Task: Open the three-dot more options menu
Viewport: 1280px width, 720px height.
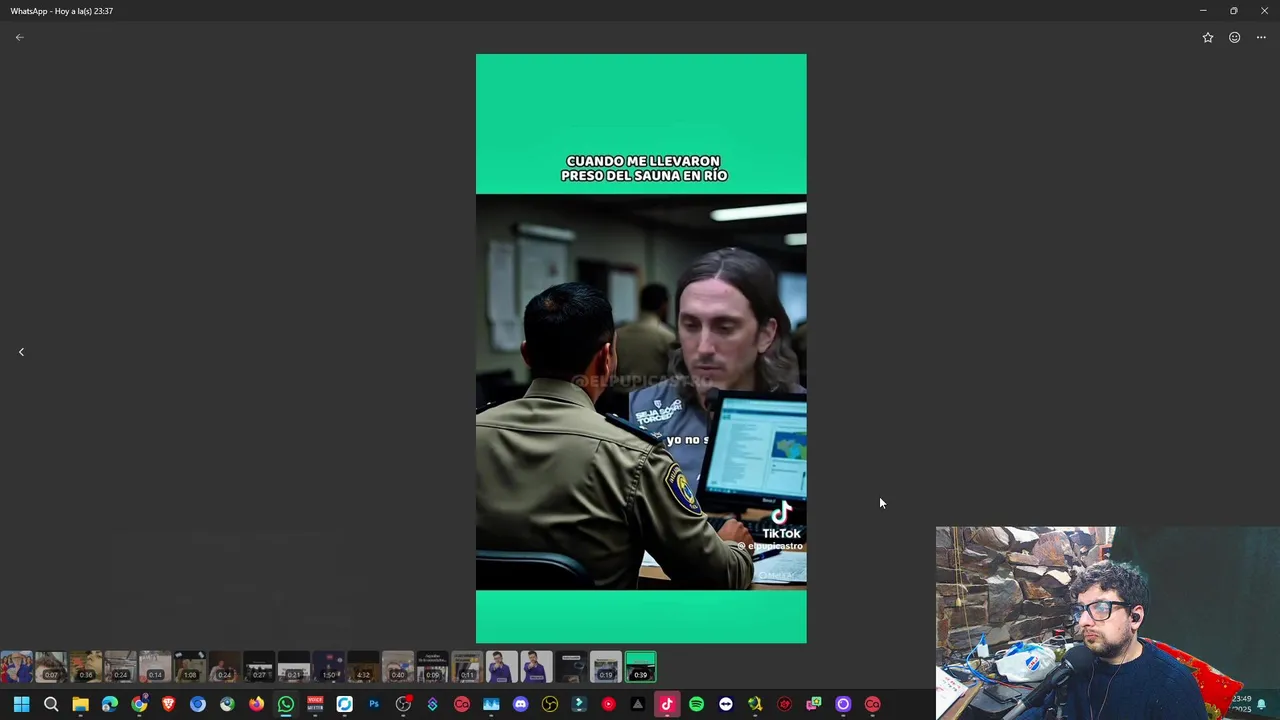Action: pyautogui.click(x=1261, y=37)
